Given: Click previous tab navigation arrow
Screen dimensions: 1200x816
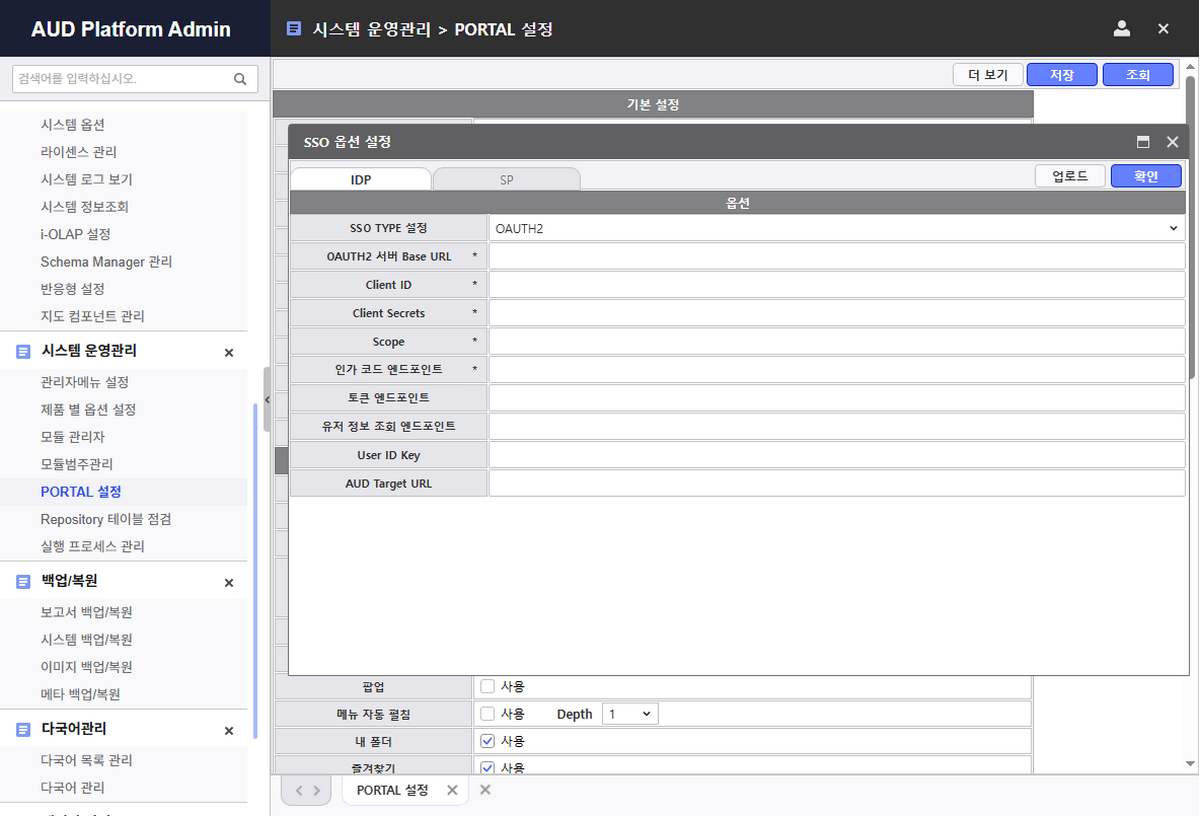Looking at the screenshot, I should point(298,790).
